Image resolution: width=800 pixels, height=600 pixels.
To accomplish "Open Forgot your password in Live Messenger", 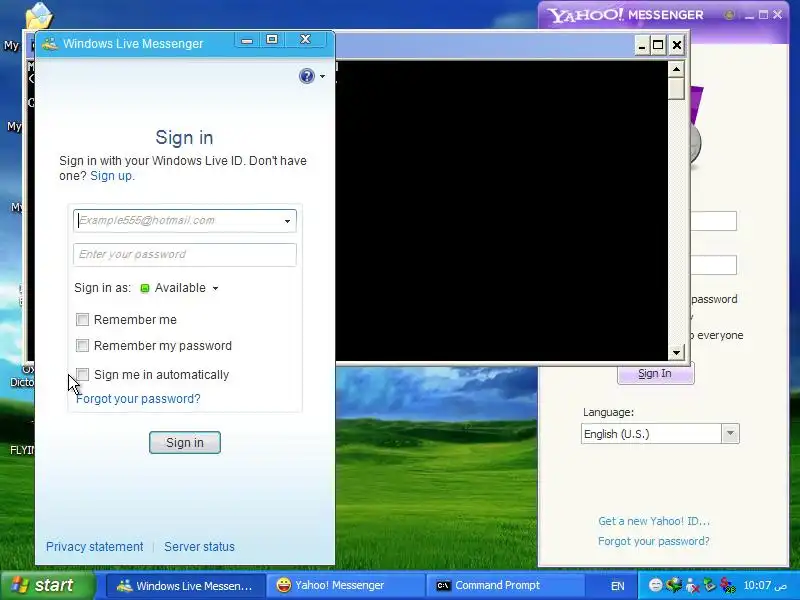I will click(138, 398).
